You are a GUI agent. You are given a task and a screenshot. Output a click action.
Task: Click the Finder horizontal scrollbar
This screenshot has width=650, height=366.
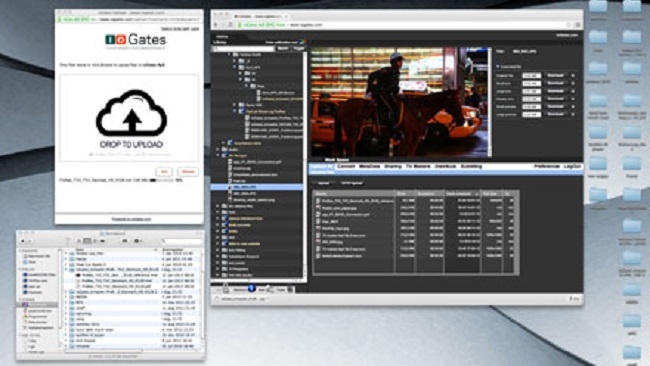click(x=104, y=351)
